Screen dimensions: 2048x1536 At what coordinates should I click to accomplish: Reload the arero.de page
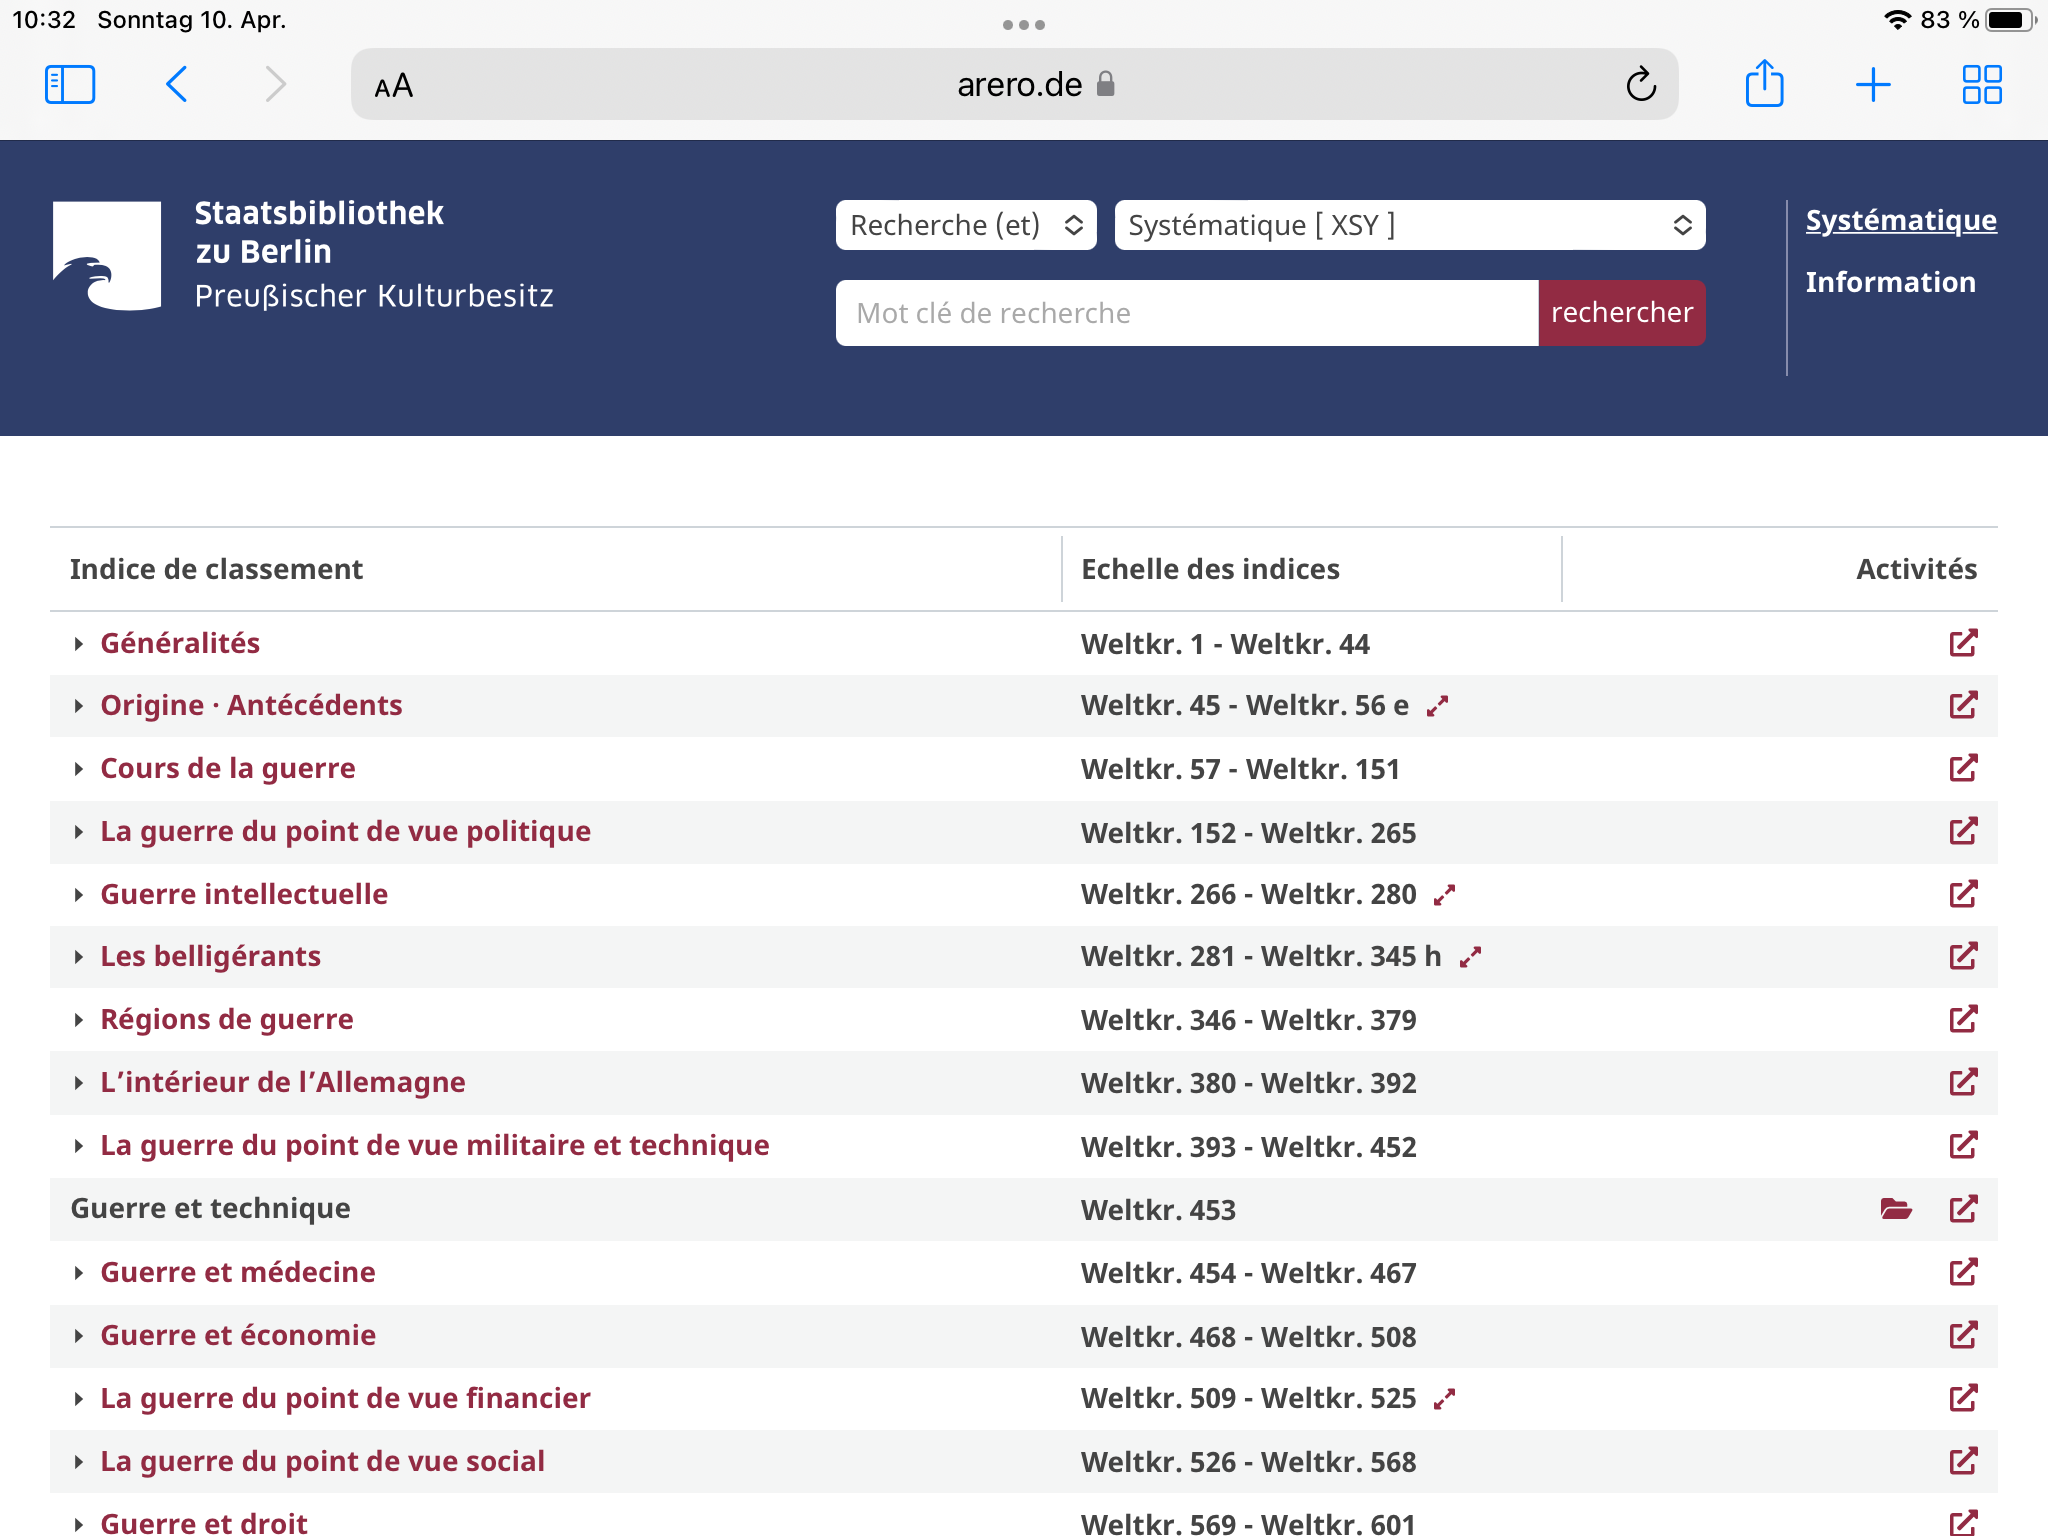(1641, 85)
